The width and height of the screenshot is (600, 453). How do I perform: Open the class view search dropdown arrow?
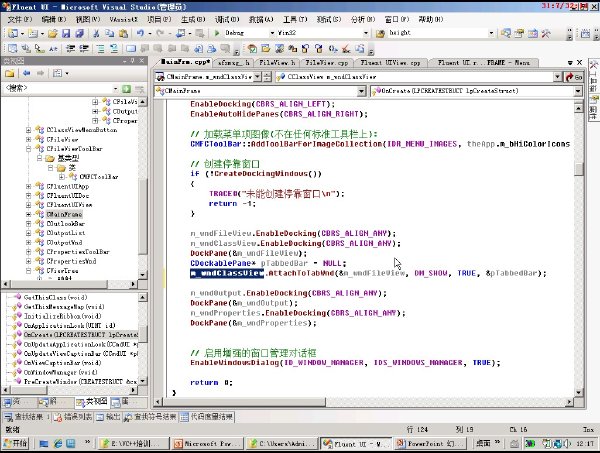(x=116, y=89)
